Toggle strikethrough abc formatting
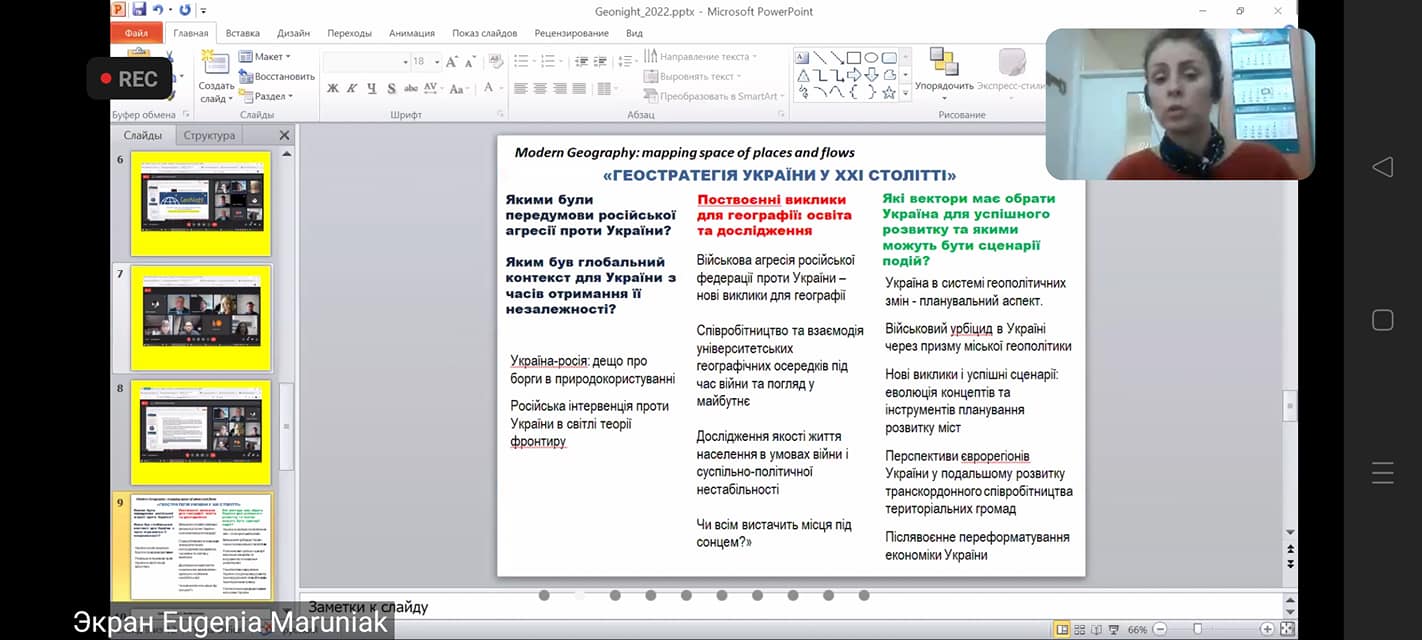1422x640 pixels. (x=411, y=88)
